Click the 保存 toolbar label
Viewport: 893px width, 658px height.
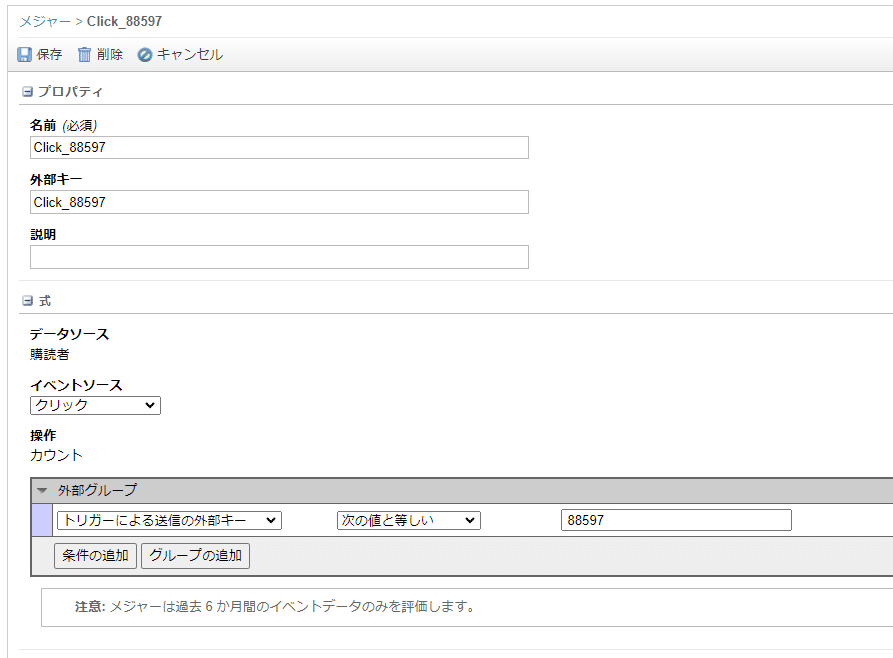(49, 55)
